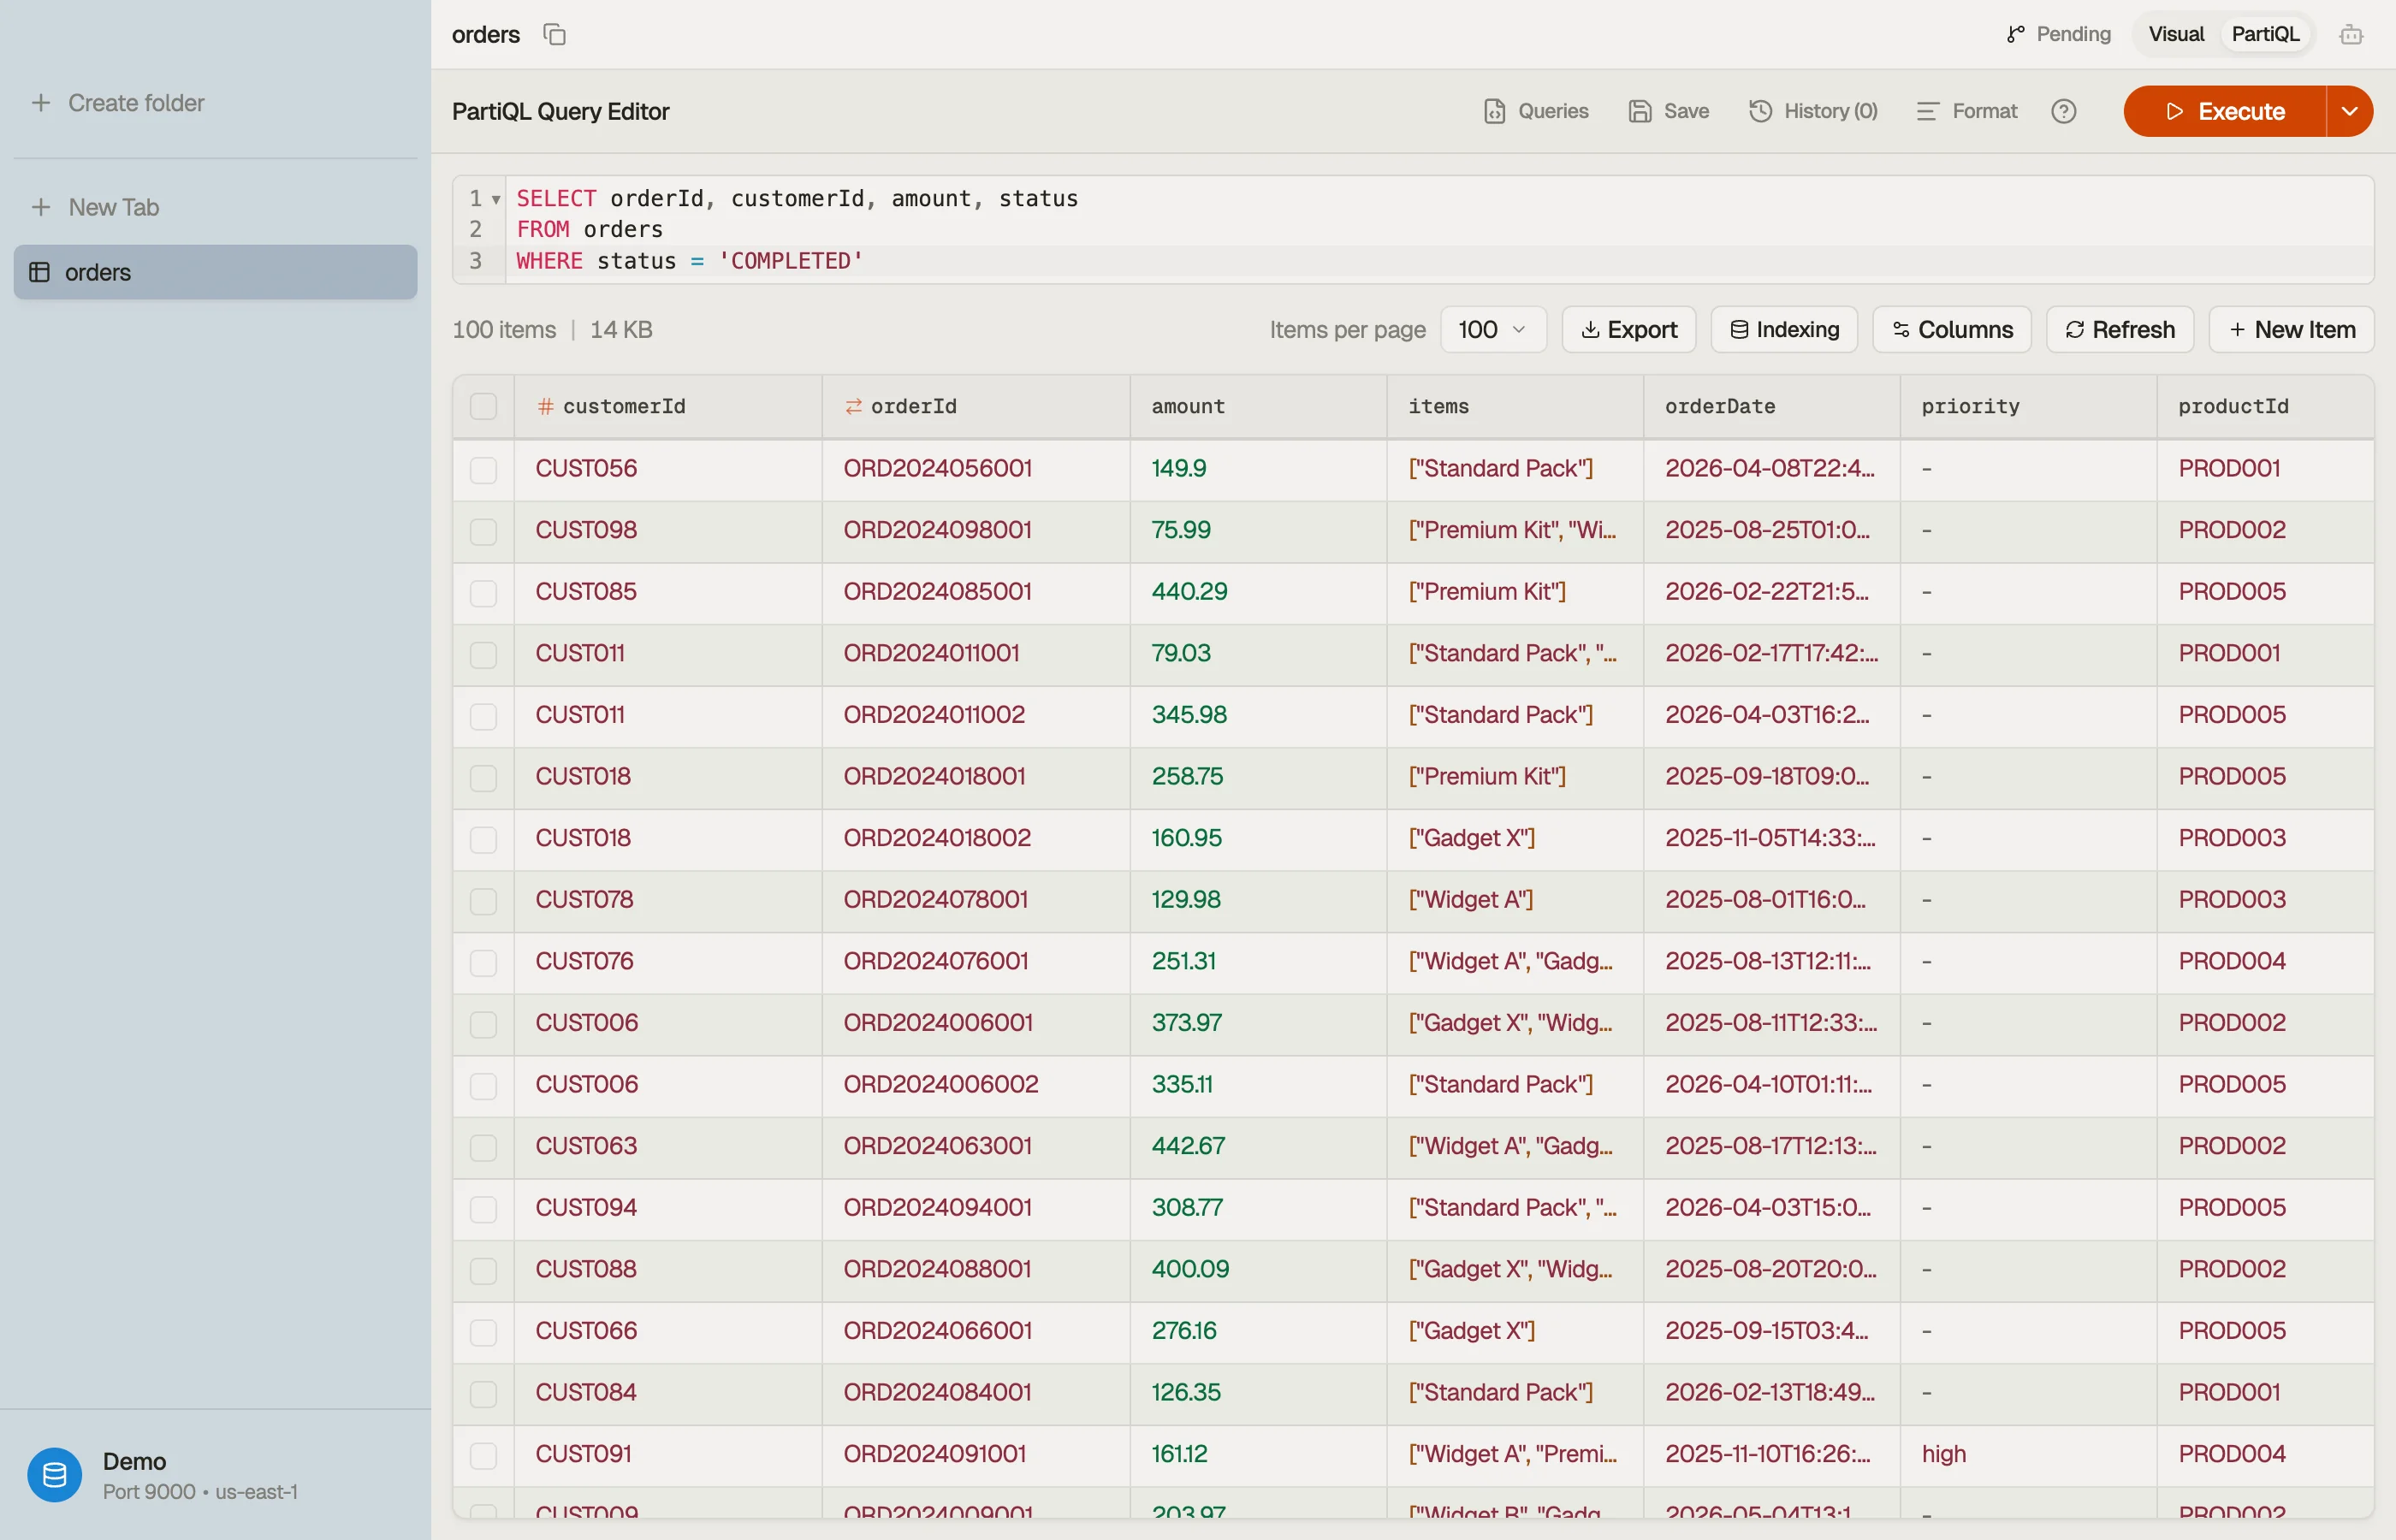Expand the Execute button dropdown arrow
Viewport: 2396px width, 1540px height.
pos(2350,111)
